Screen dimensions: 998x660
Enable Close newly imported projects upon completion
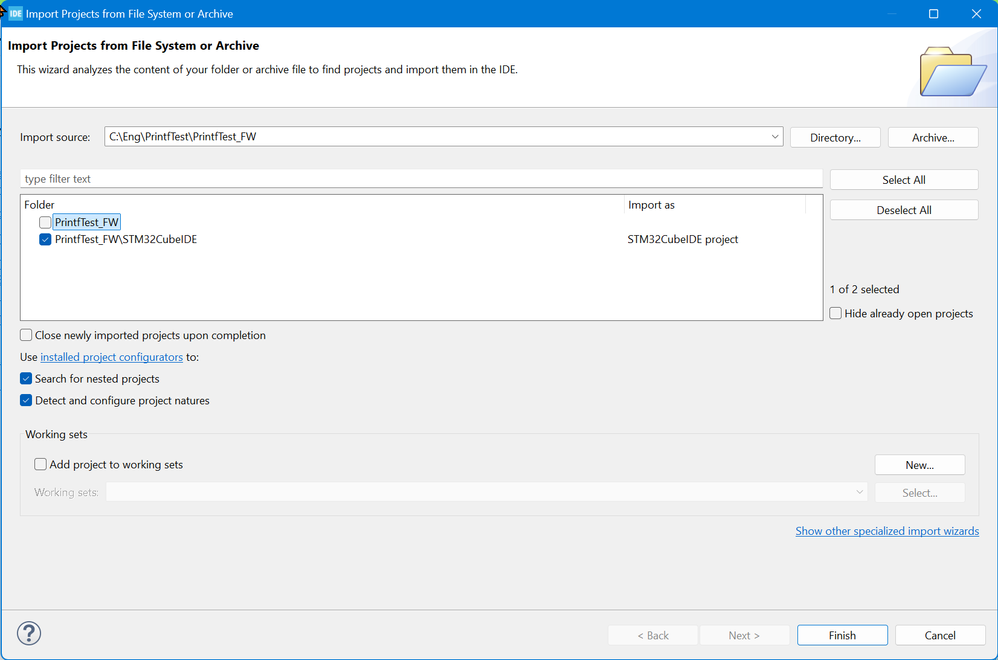point(26,335)
